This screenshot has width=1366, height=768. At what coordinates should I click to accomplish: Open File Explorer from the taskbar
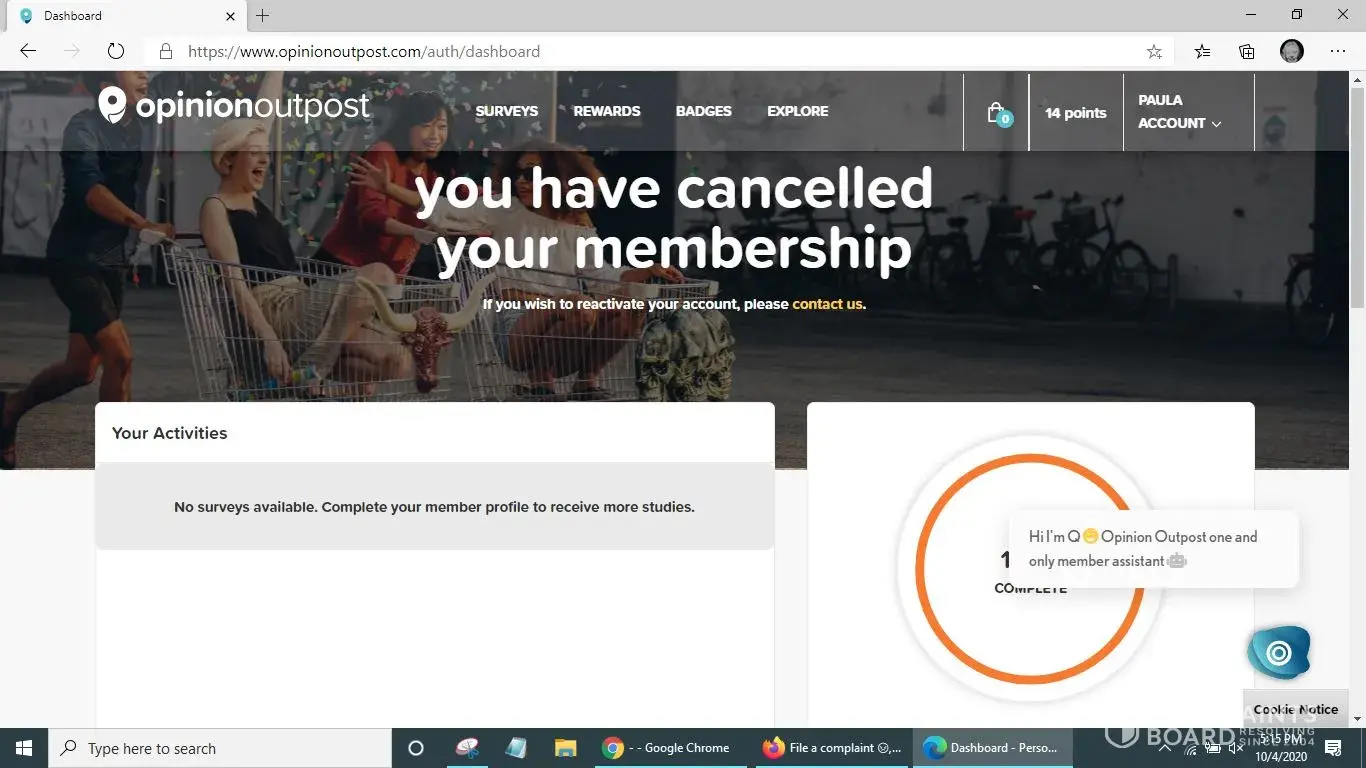(566, 748)
